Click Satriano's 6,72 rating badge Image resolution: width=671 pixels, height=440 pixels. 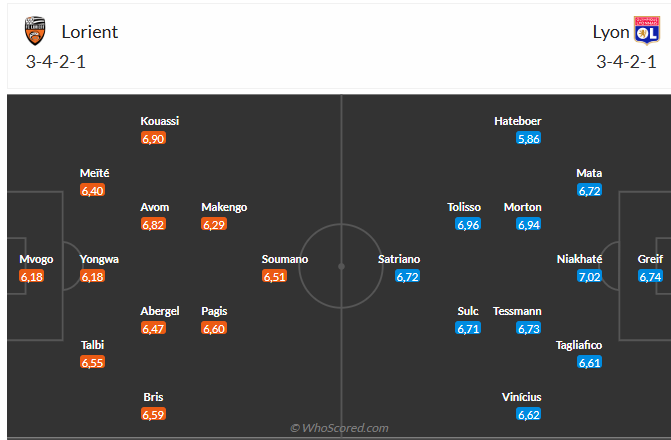point(407,276)
